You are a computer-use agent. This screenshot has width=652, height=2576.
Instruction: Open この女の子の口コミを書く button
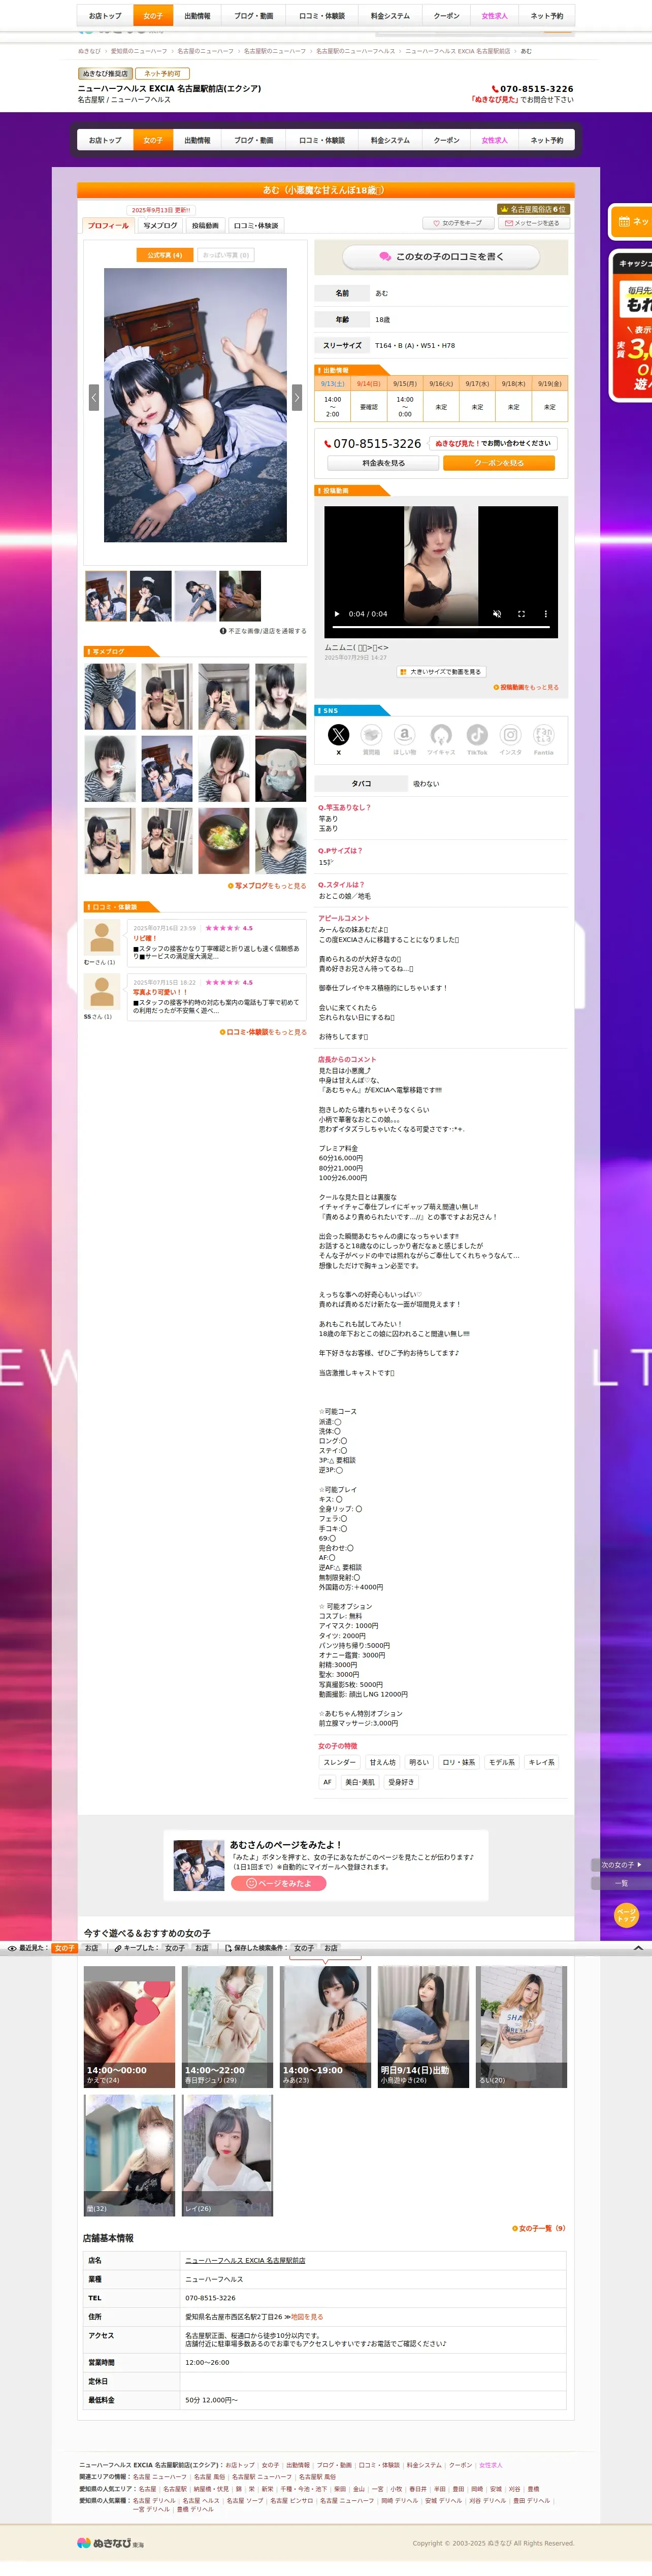pos(441,257)
